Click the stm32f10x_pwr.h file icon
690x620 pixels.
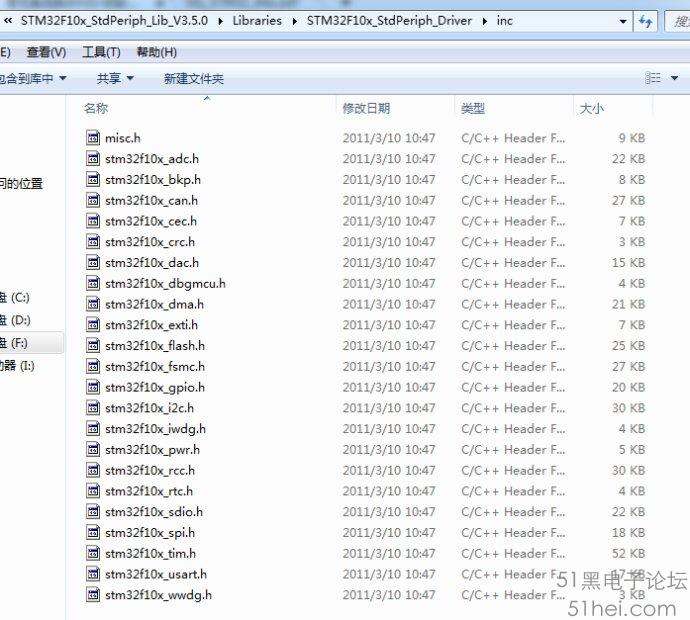point(93,449)
